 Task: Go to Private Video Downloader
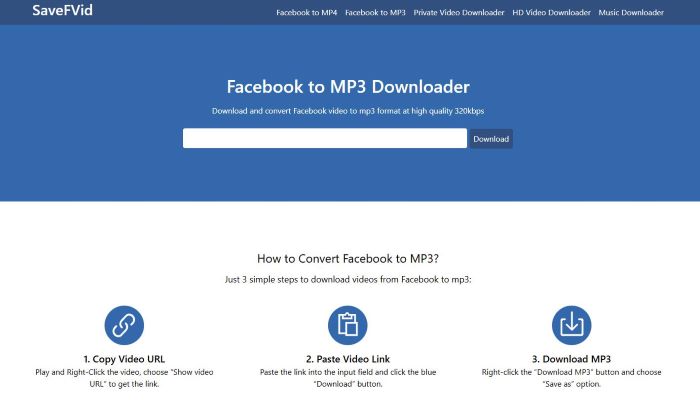click(458, 12)
